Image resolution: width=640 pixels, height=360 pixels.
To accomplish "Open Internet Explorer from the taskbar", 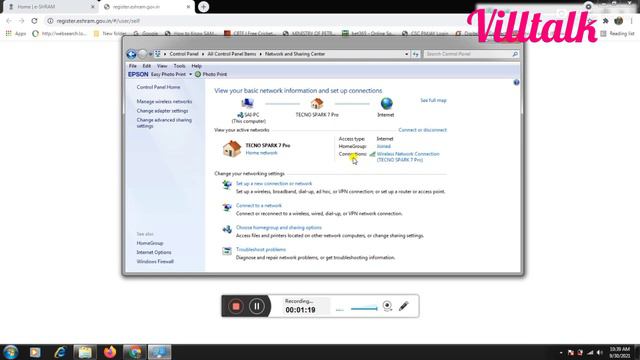I will point(60,352).
